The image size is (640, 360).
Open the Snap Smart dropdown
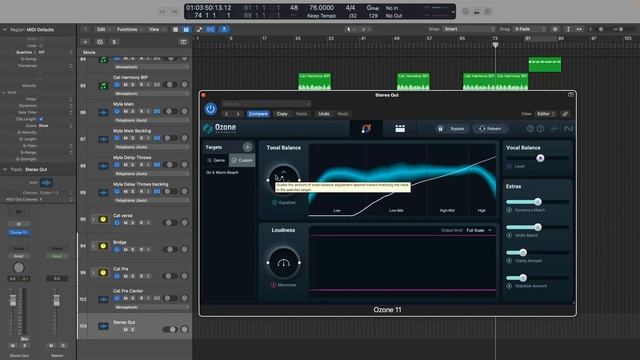point(469,29)
